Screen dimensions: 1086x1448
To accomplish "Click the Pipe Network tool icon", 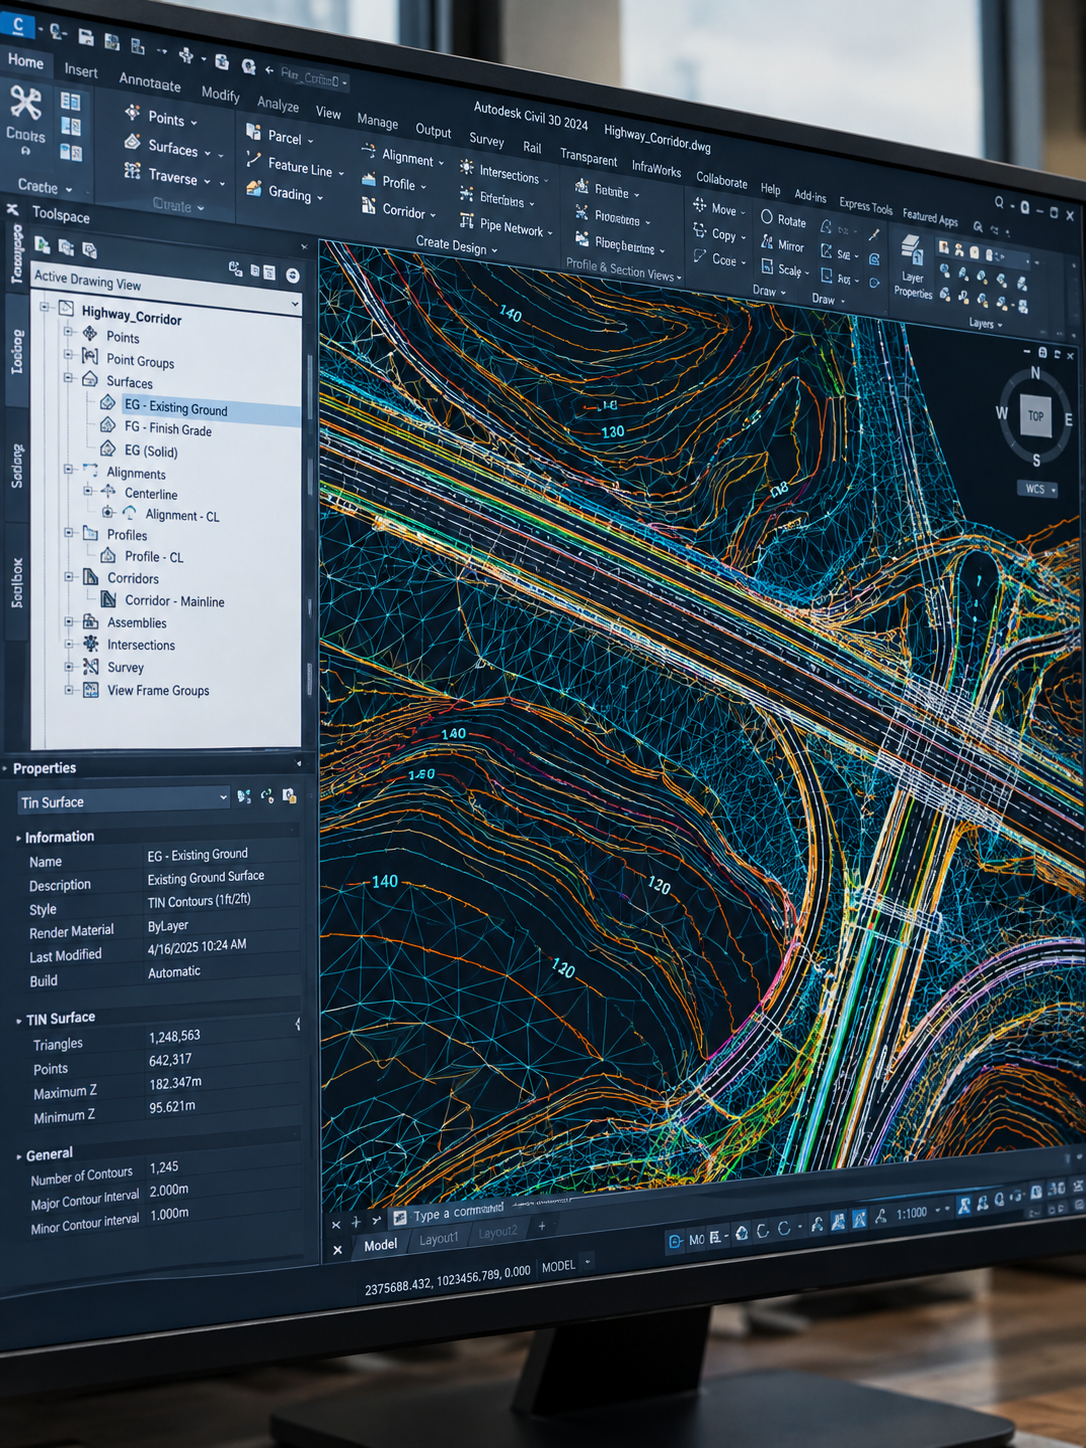I will 467,221.
